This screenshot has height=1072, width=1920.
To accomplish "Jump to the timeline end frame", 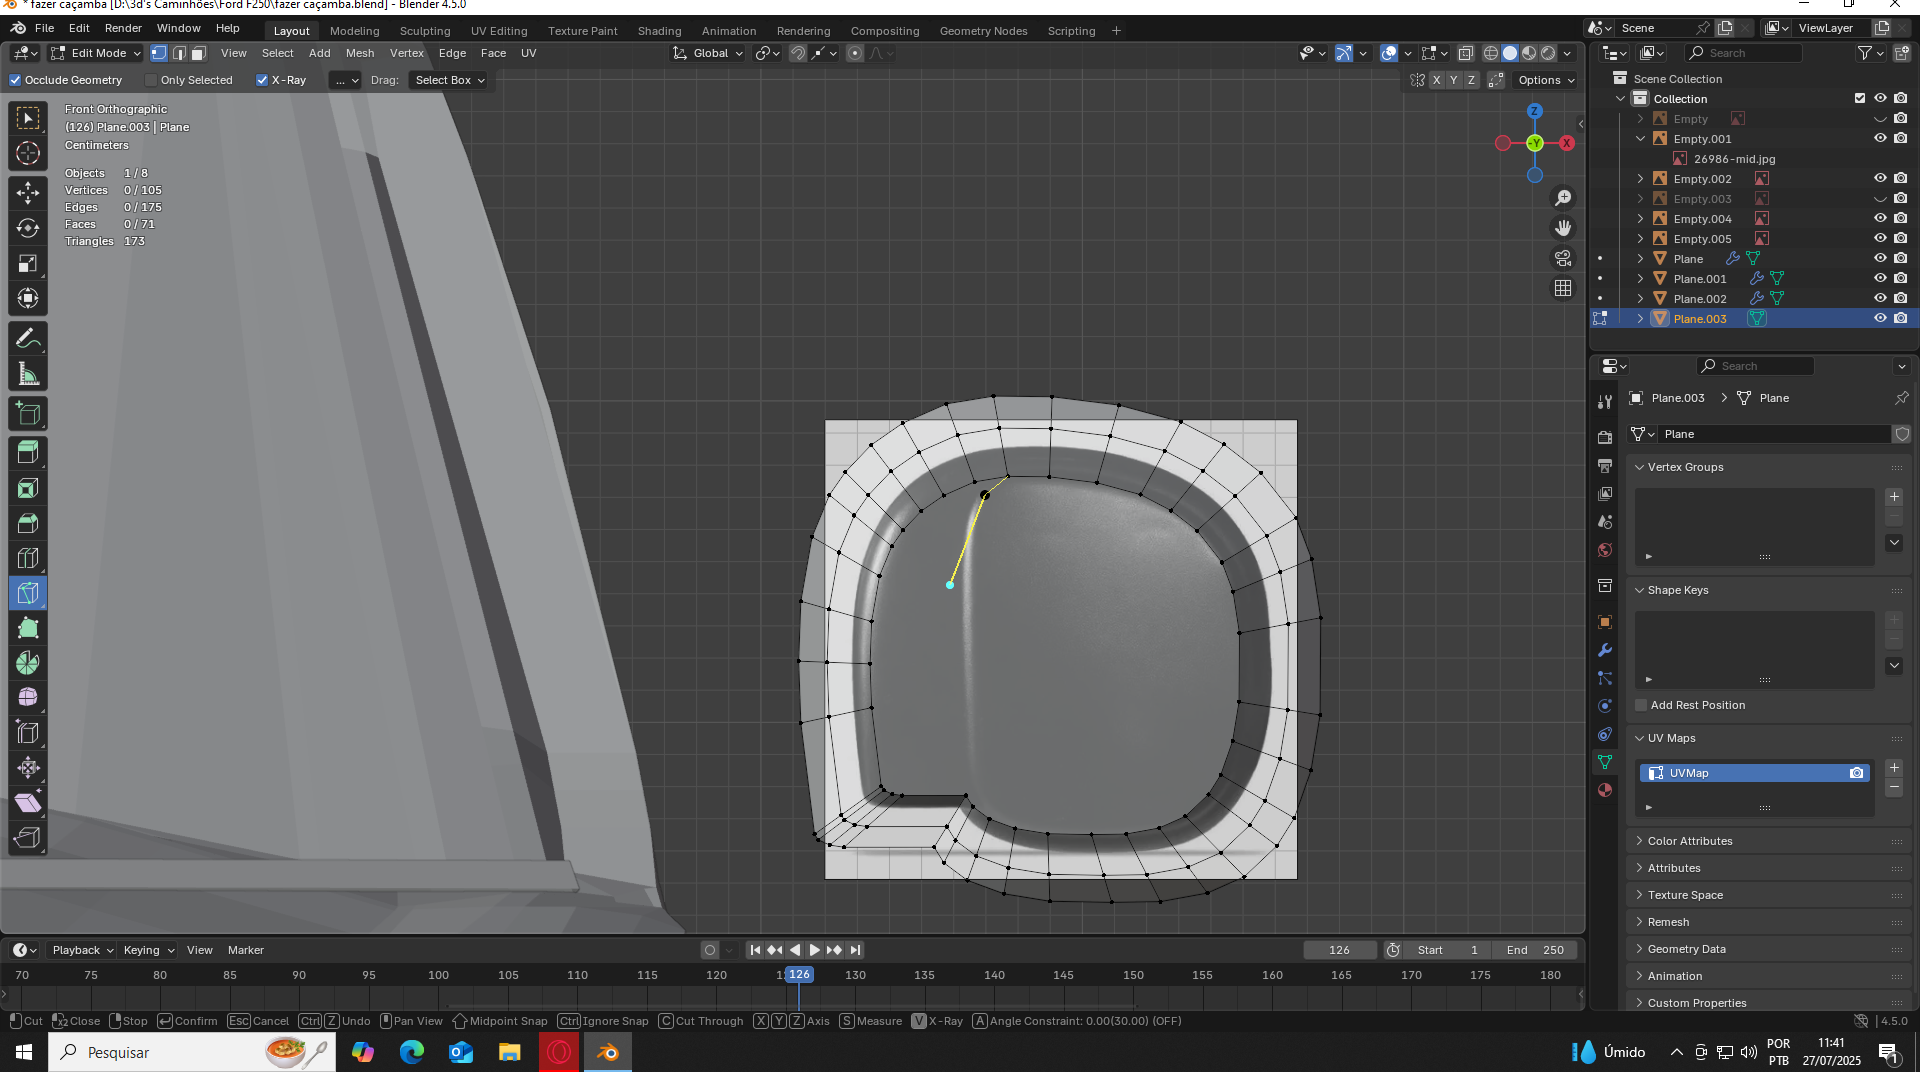I will coord(855,950).
